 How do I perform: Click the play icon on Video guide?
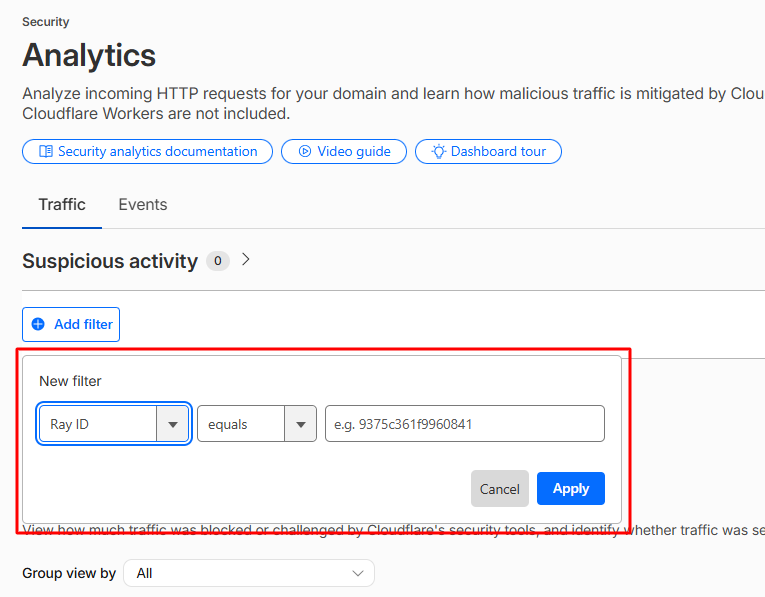coord(305,152)
